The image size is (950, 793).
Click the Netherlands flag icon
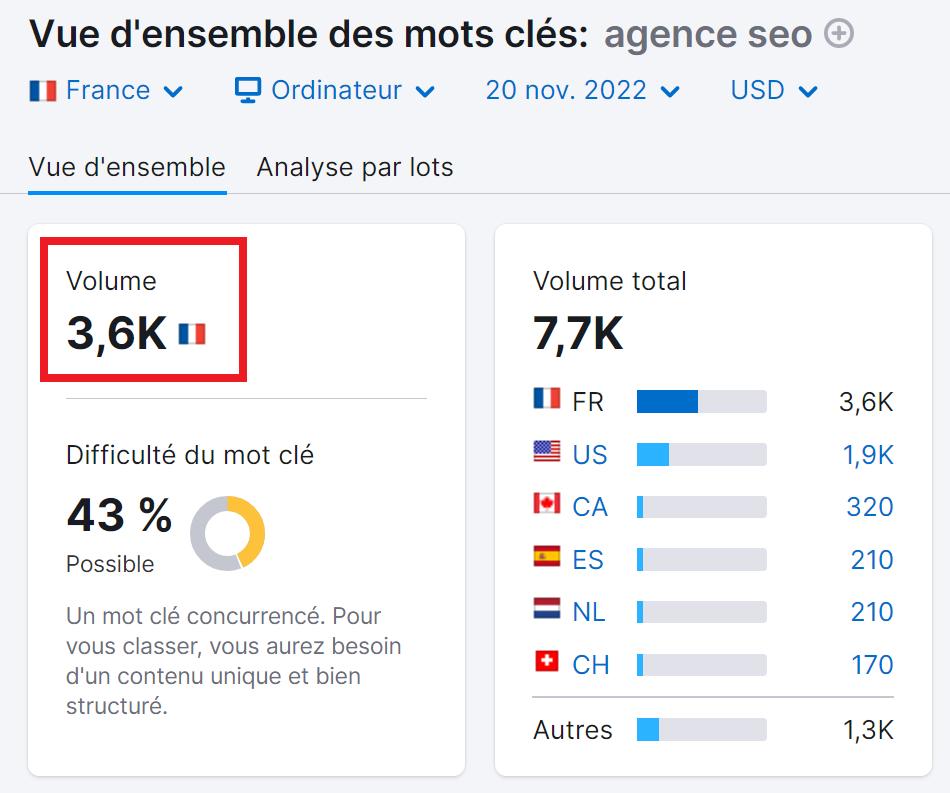click(545, 611)
